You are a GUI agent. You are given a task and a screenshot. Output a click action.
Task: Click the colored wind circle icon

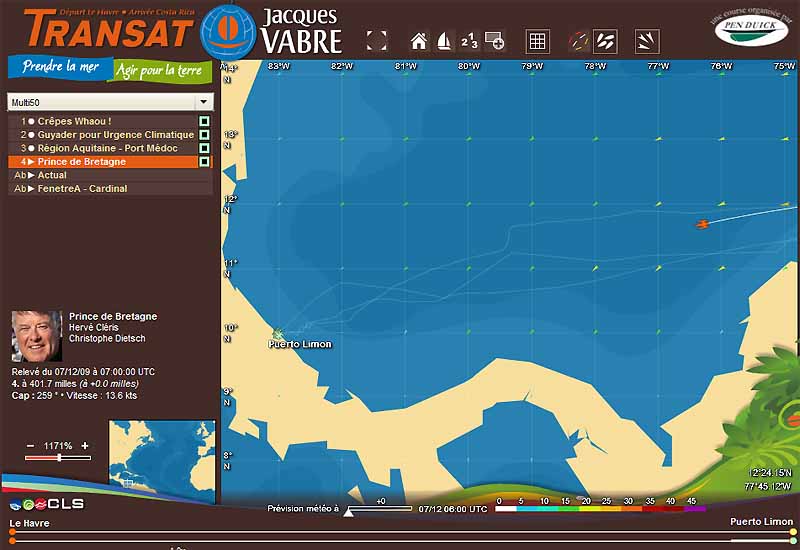pos(579,41)
